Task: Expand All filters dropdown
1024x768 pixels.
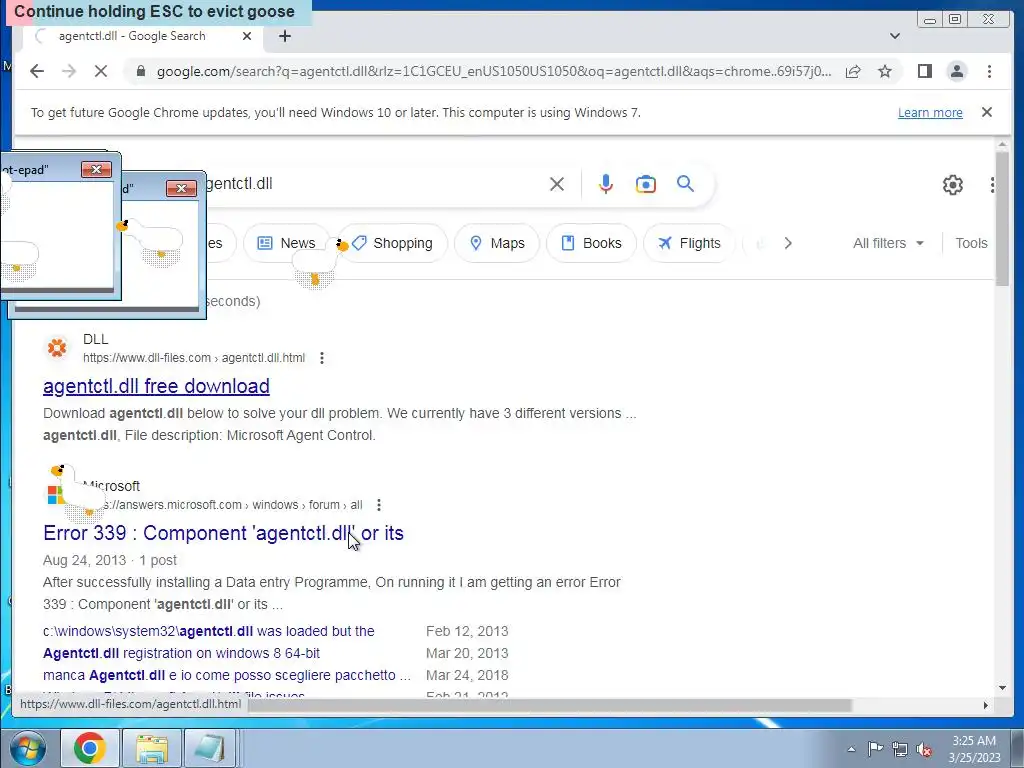Action: tap(888, 243)
